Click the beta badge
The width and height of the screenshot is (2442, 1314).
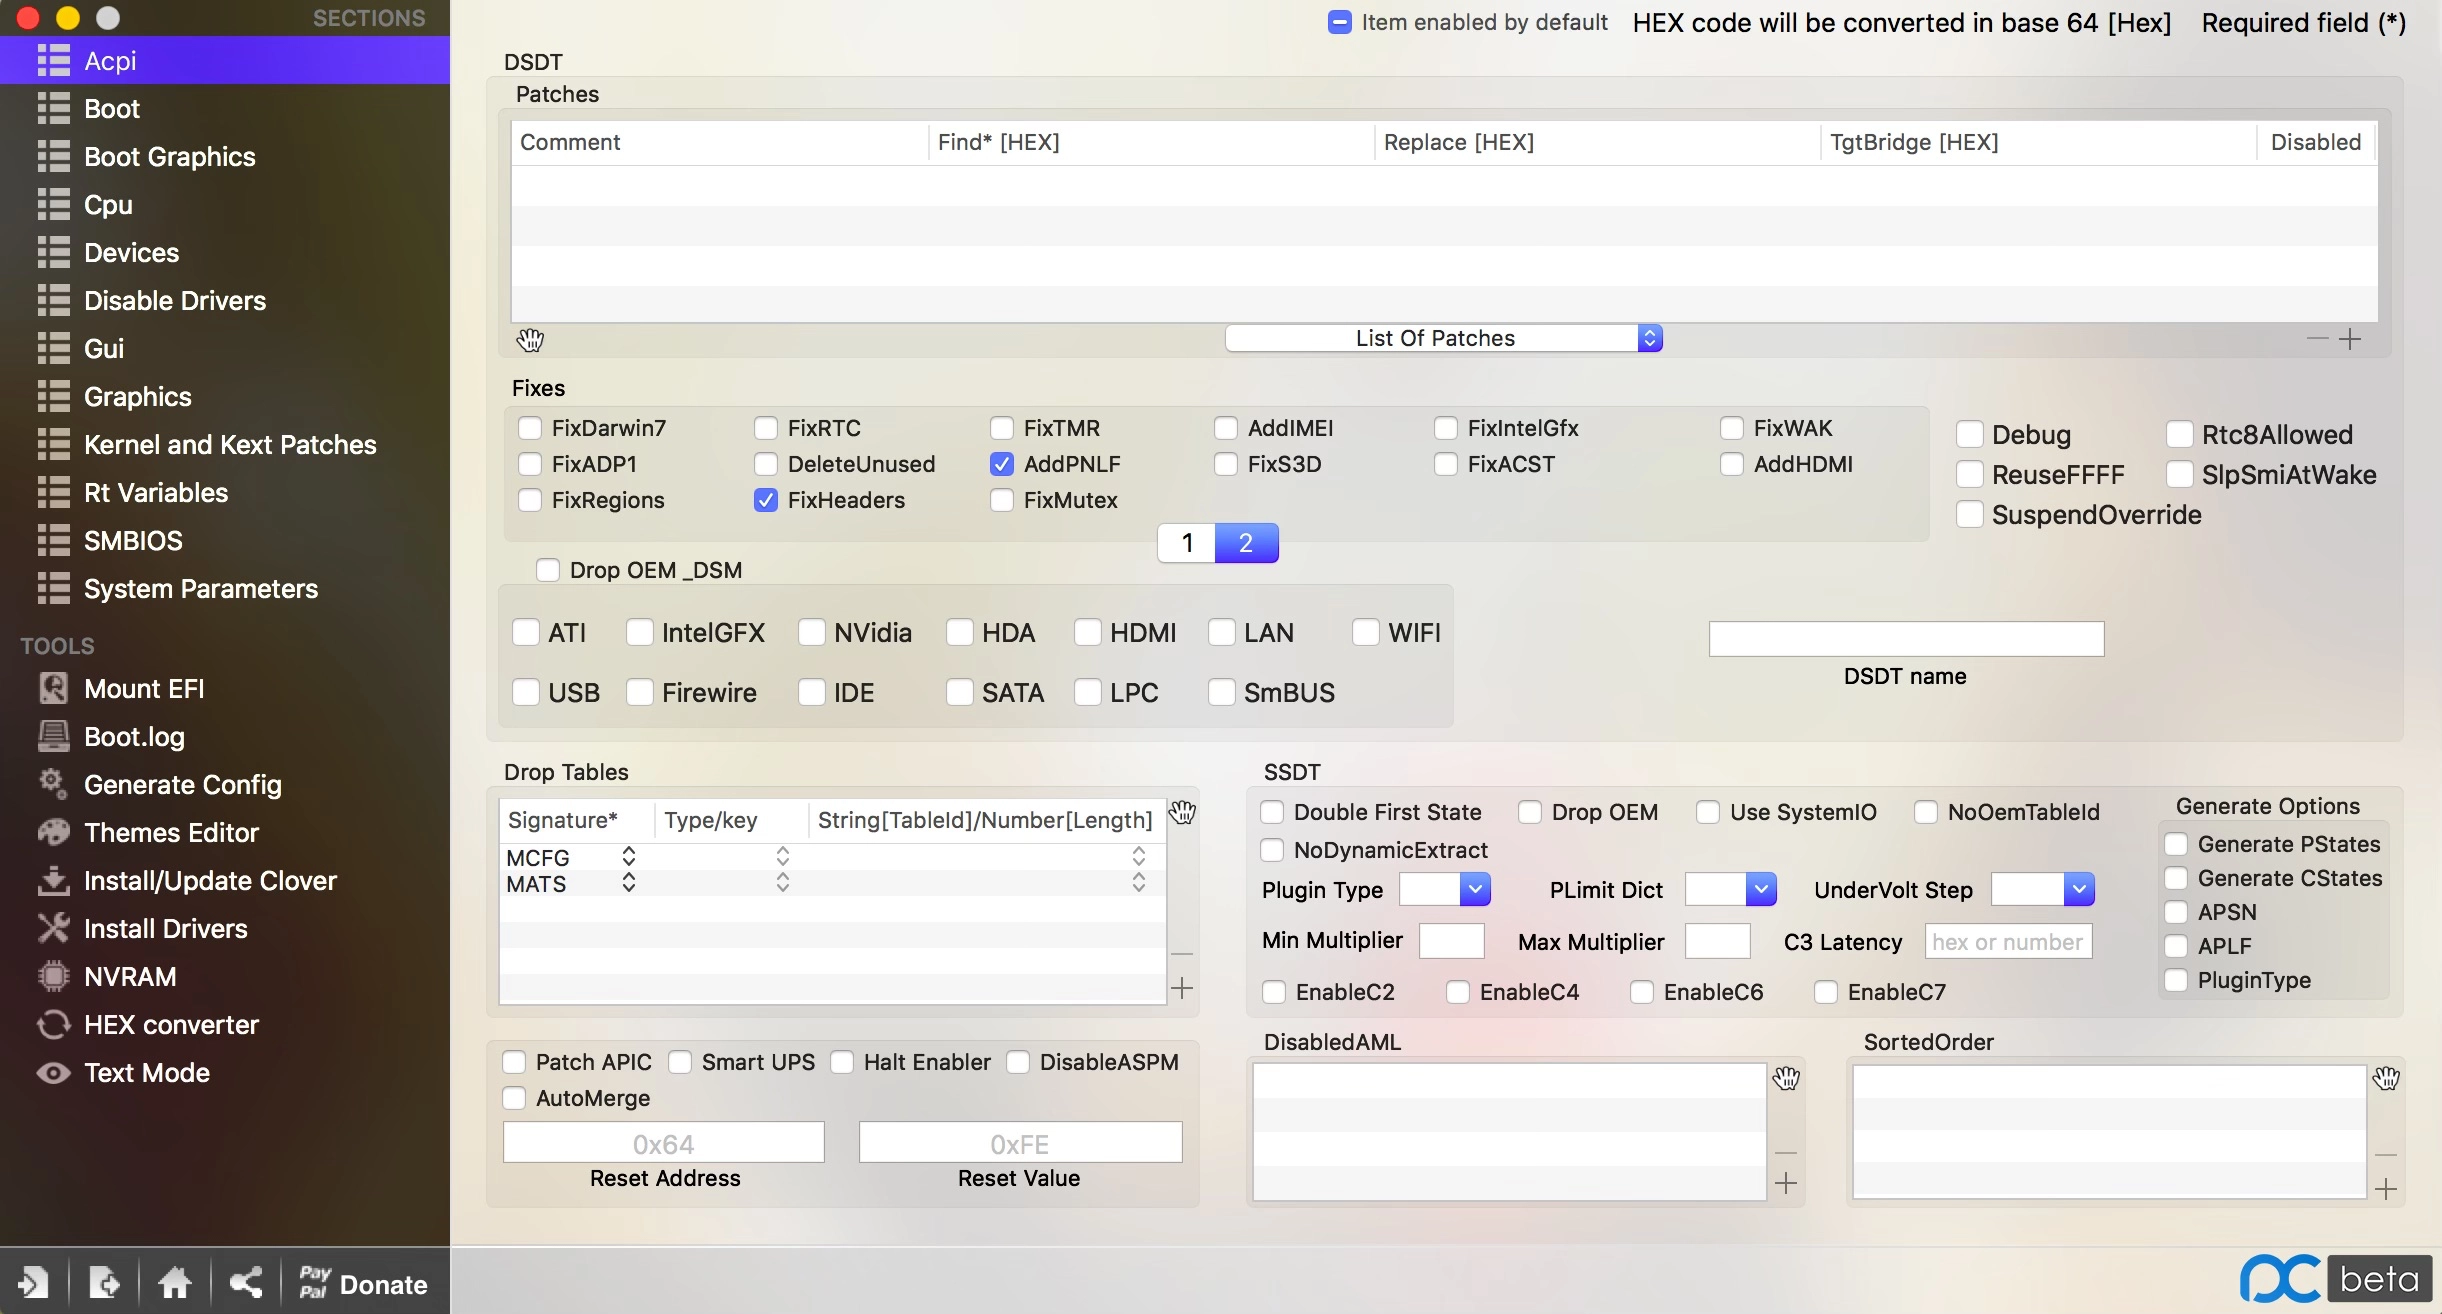2380,1279
